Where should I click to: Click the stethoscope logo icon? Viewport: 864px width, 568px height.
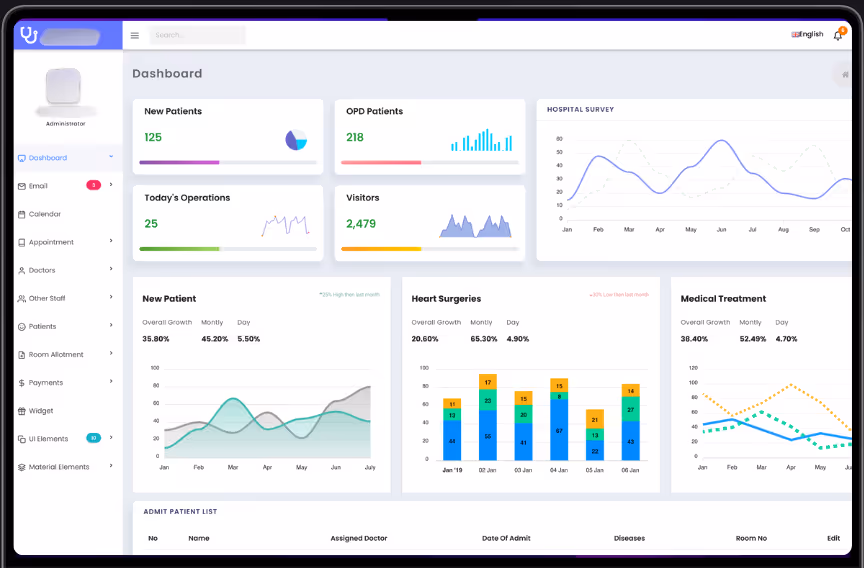click(x=29, y=36)
